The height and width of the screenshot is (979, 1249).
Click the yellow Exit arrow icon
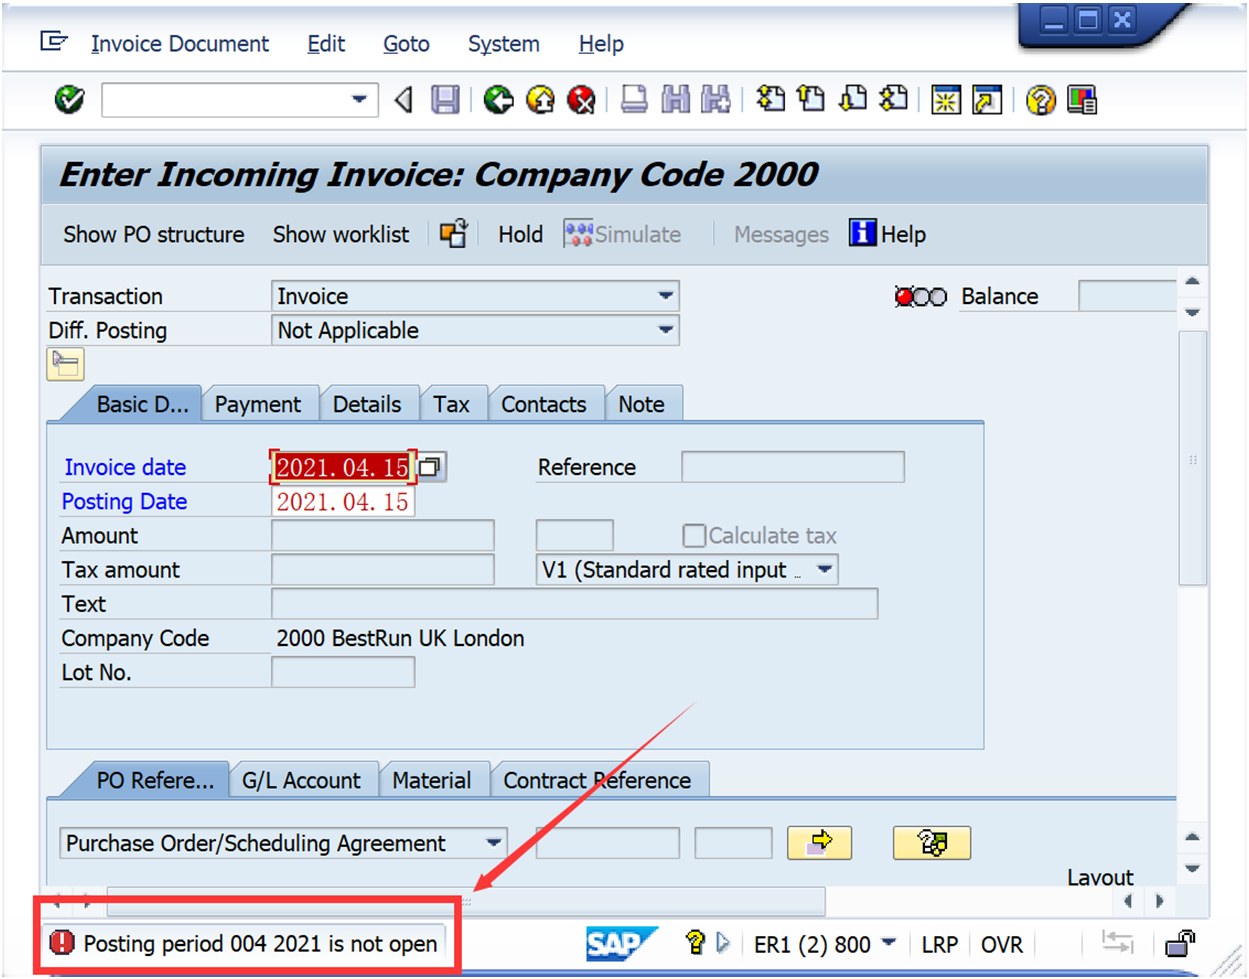[540, 100]
